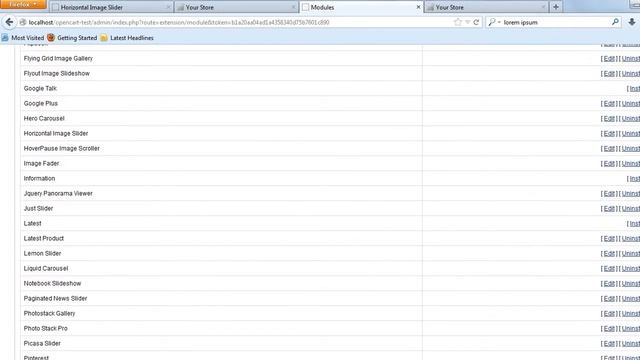Edit the Liquid Carousel module
Viewport: 640px width, 360px height.
[609, 269]
